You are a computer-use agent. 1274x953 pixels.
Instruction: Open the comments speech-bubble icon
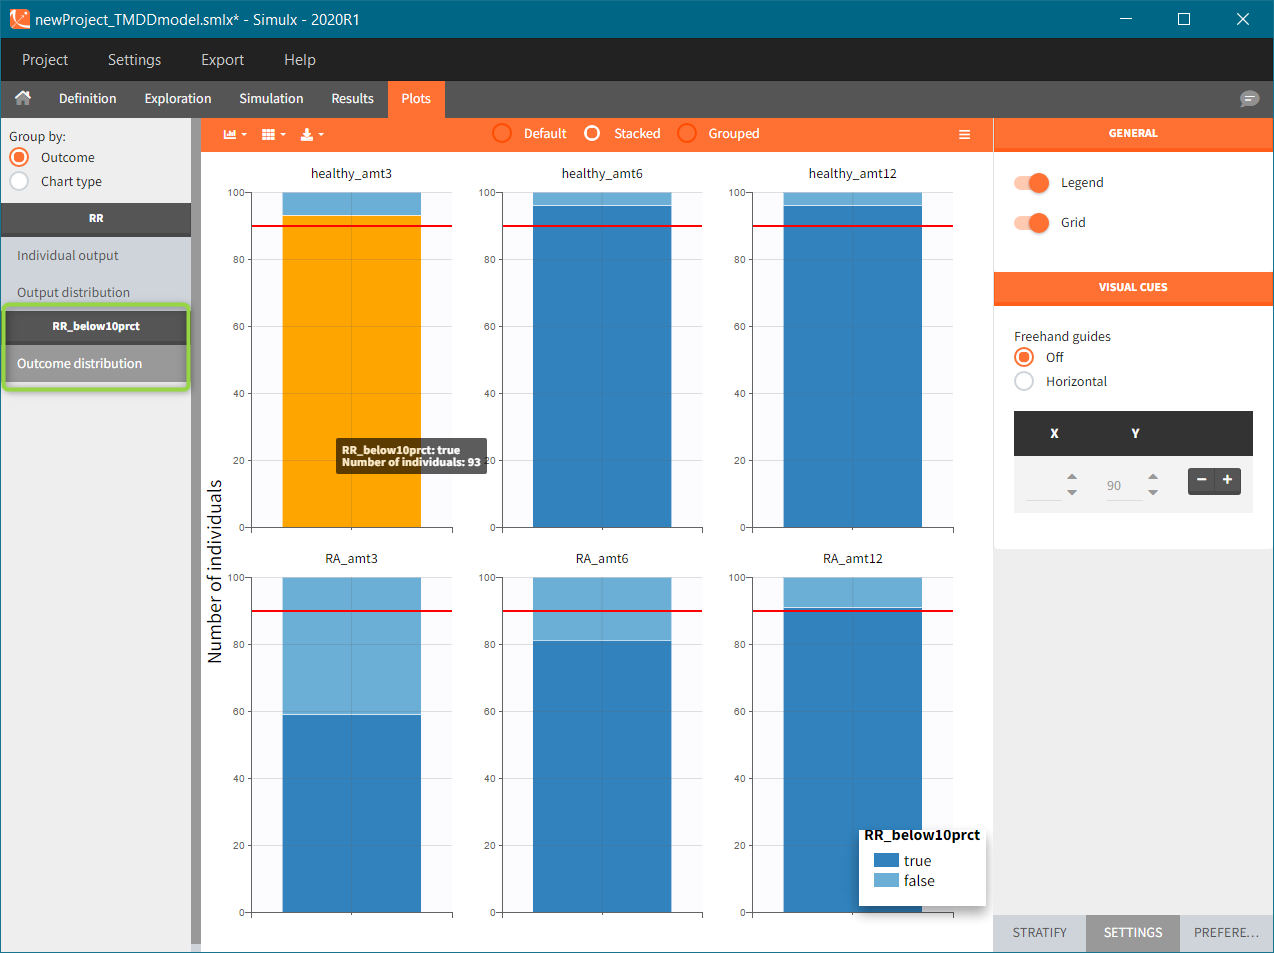coord(1249,98)
